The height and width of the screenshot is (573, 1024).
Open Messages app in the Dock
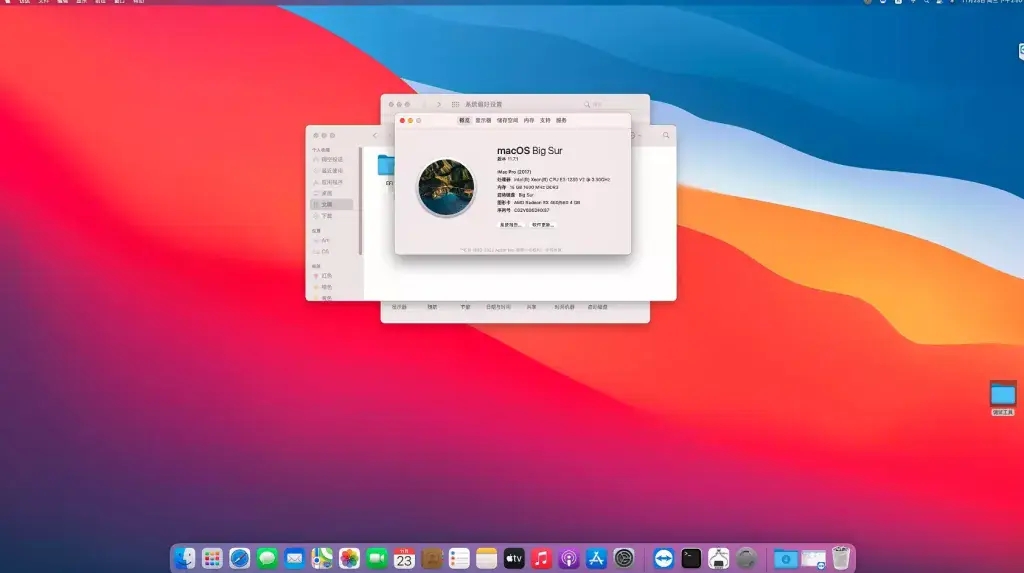pos(267,559)
